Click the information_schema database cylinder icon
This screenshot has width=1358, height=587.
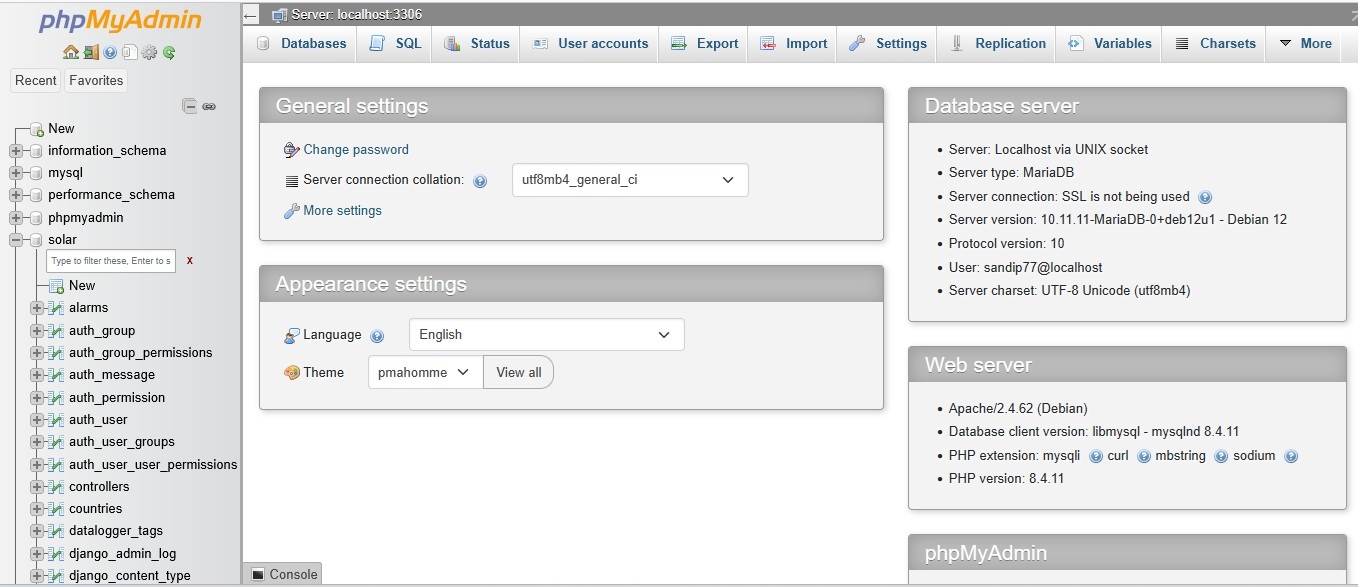[x=38, y=151]
